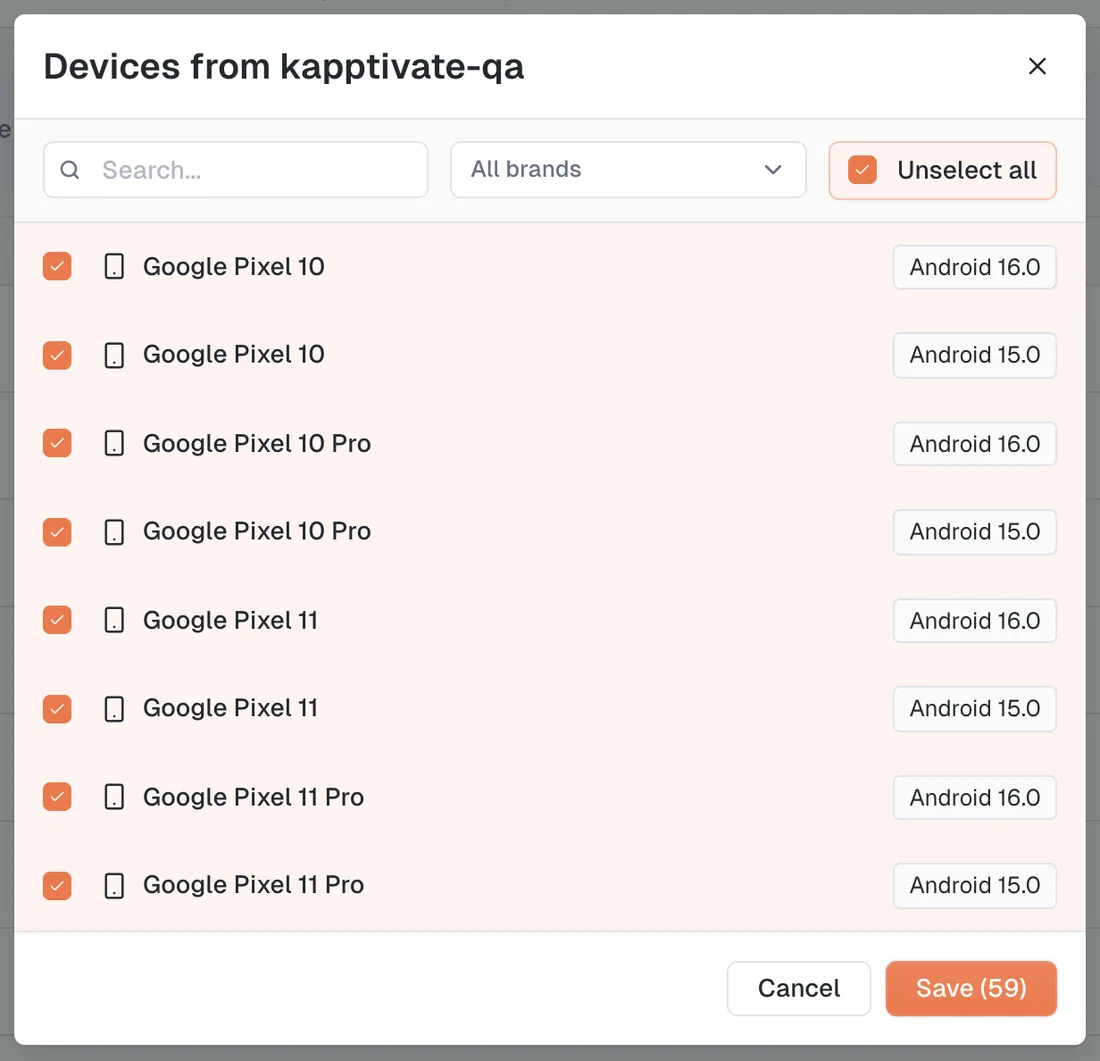Uncheck Google Pixel 10 with Android 16.0
This screenshot has width=1100, height=1061.
click(57, 267)
